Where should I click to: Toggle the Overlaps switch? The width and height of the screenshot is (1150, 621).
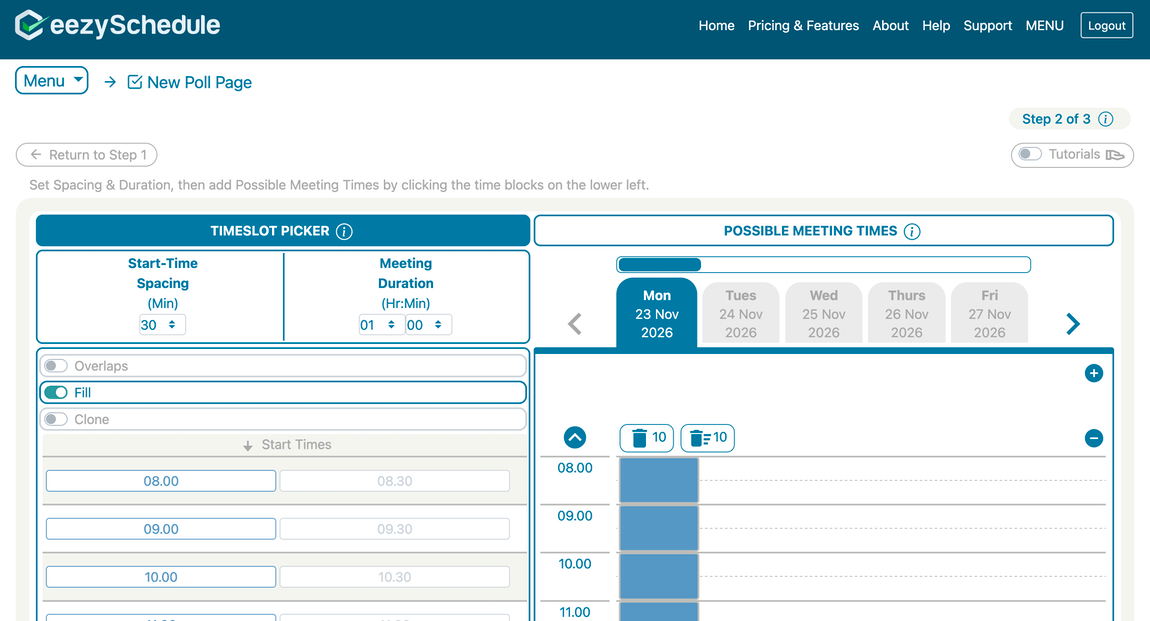[56, 366]
